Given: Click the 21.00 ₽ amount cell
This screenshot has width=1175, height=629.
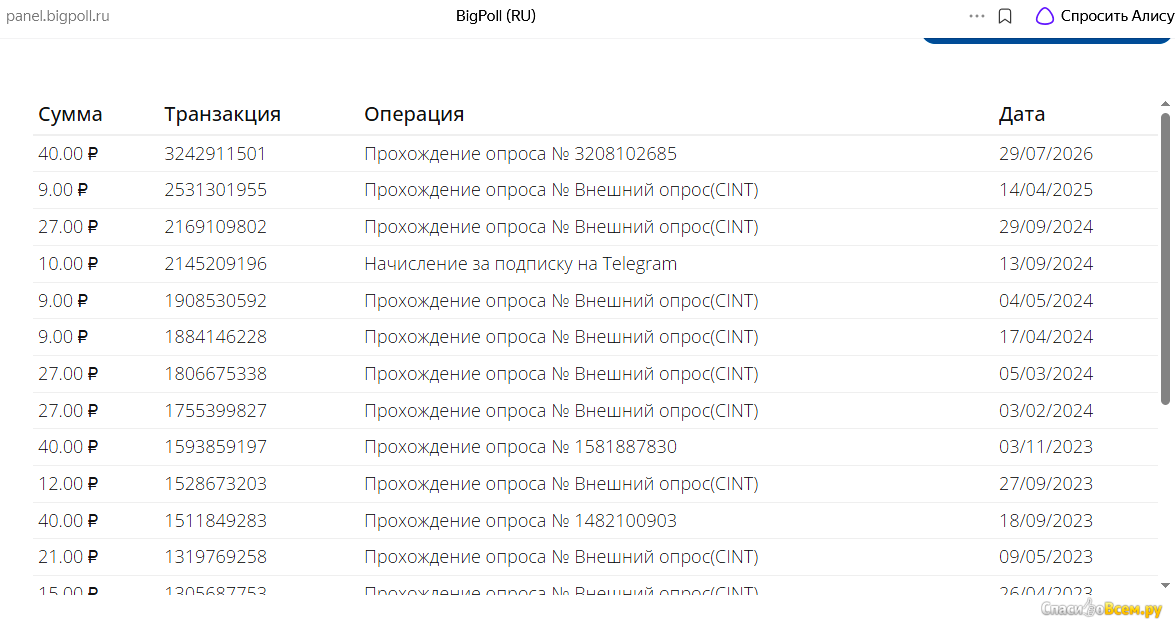Looking at the screenshot, I should [x=68, y=557].
